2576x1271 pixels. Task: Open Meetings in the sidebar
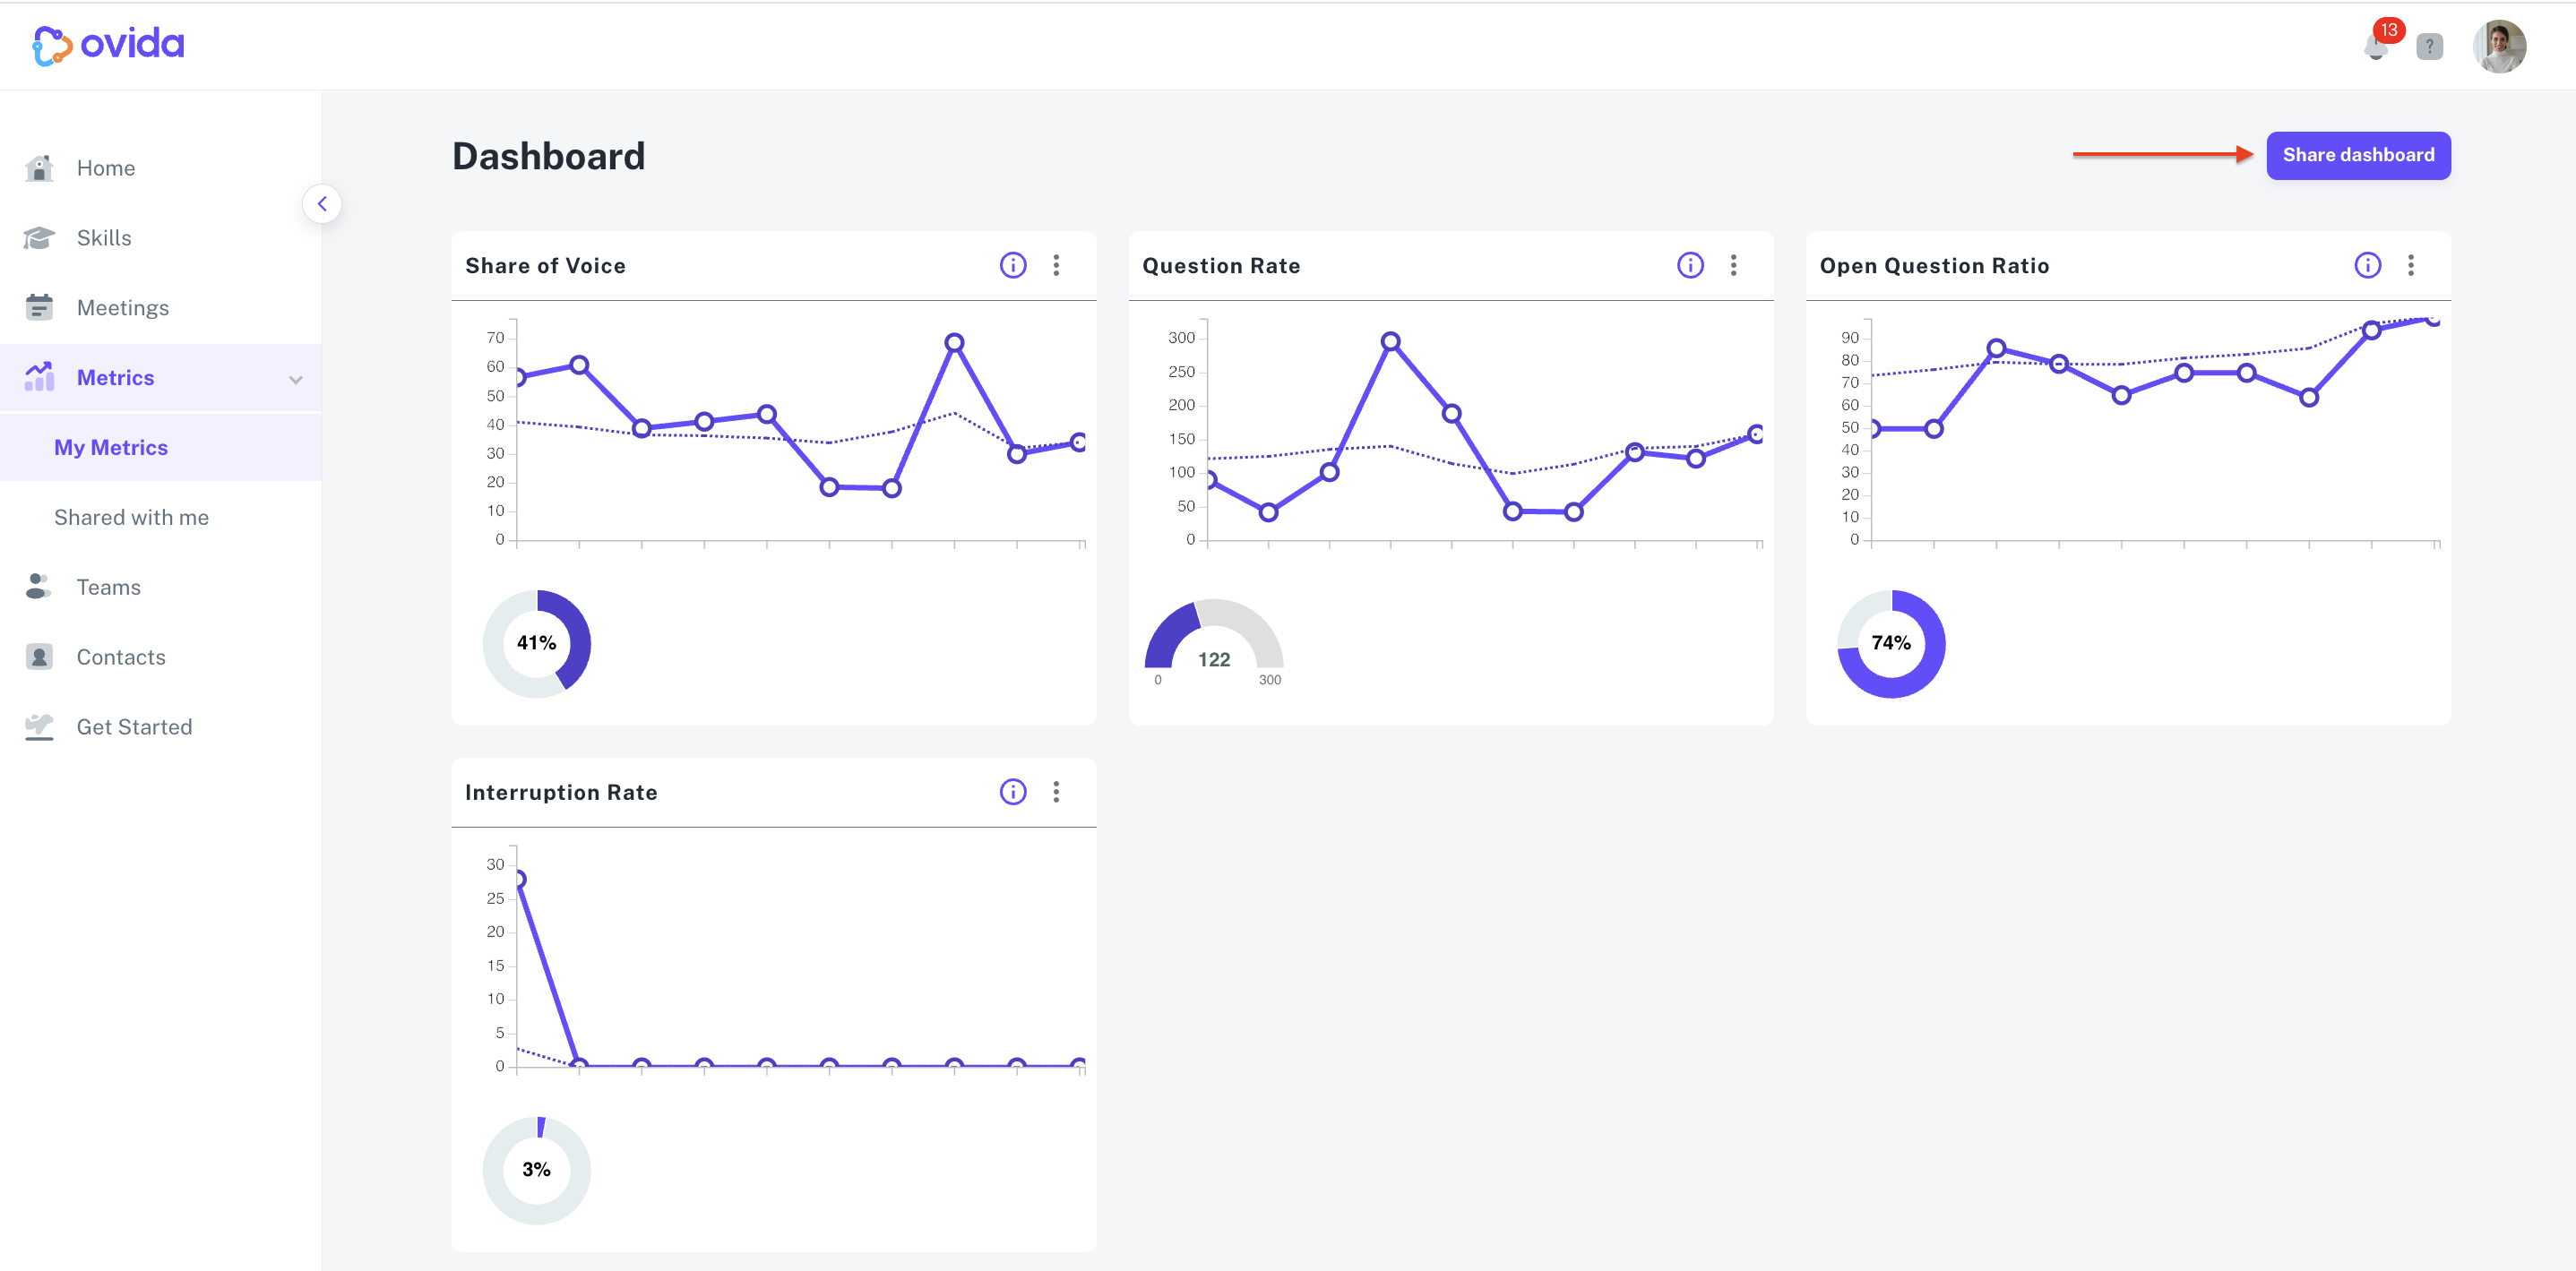click(123, 308)
